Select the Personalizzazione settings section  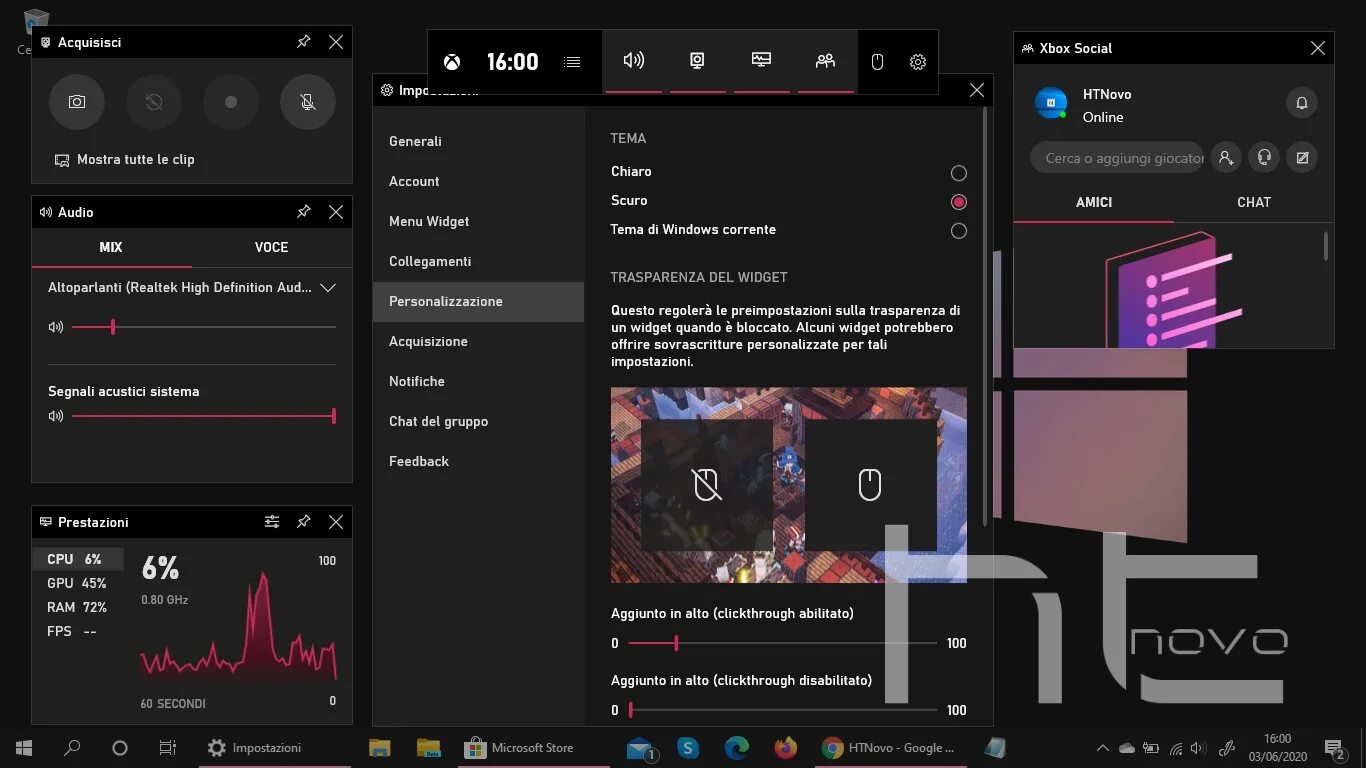[478, 301]
